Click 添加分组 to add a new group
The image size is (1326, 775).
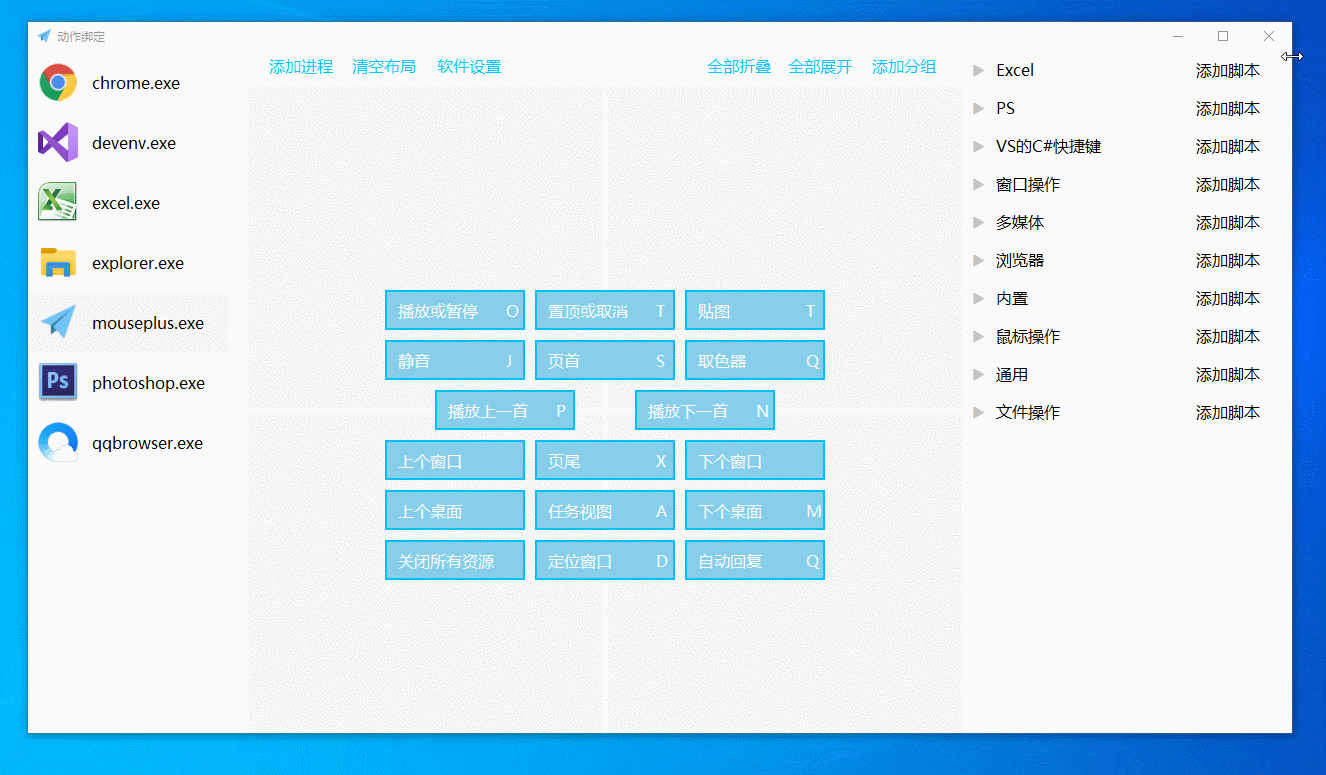click(x=903, y=66)
